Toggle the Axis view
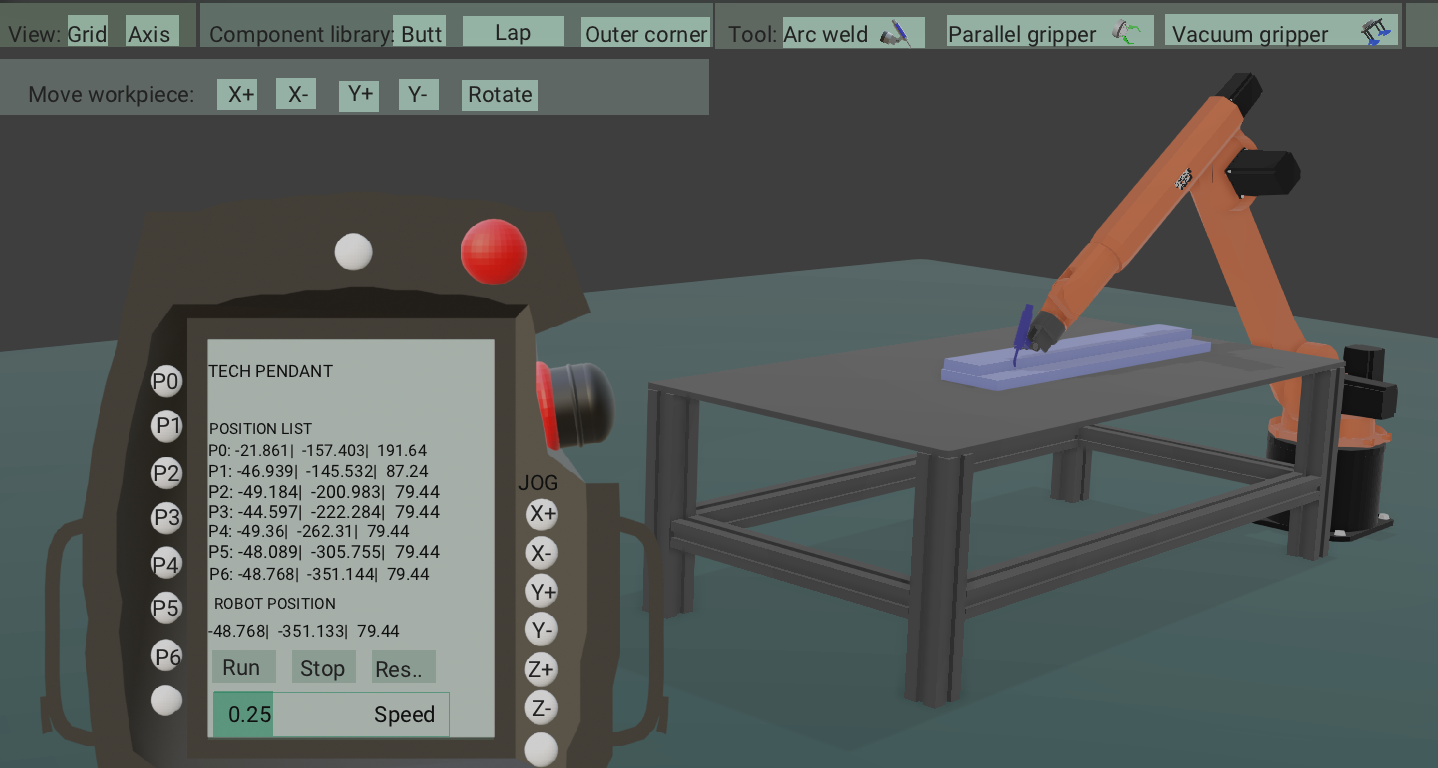The height and width of the screenshot is (768, 1438). pos(152,33)
